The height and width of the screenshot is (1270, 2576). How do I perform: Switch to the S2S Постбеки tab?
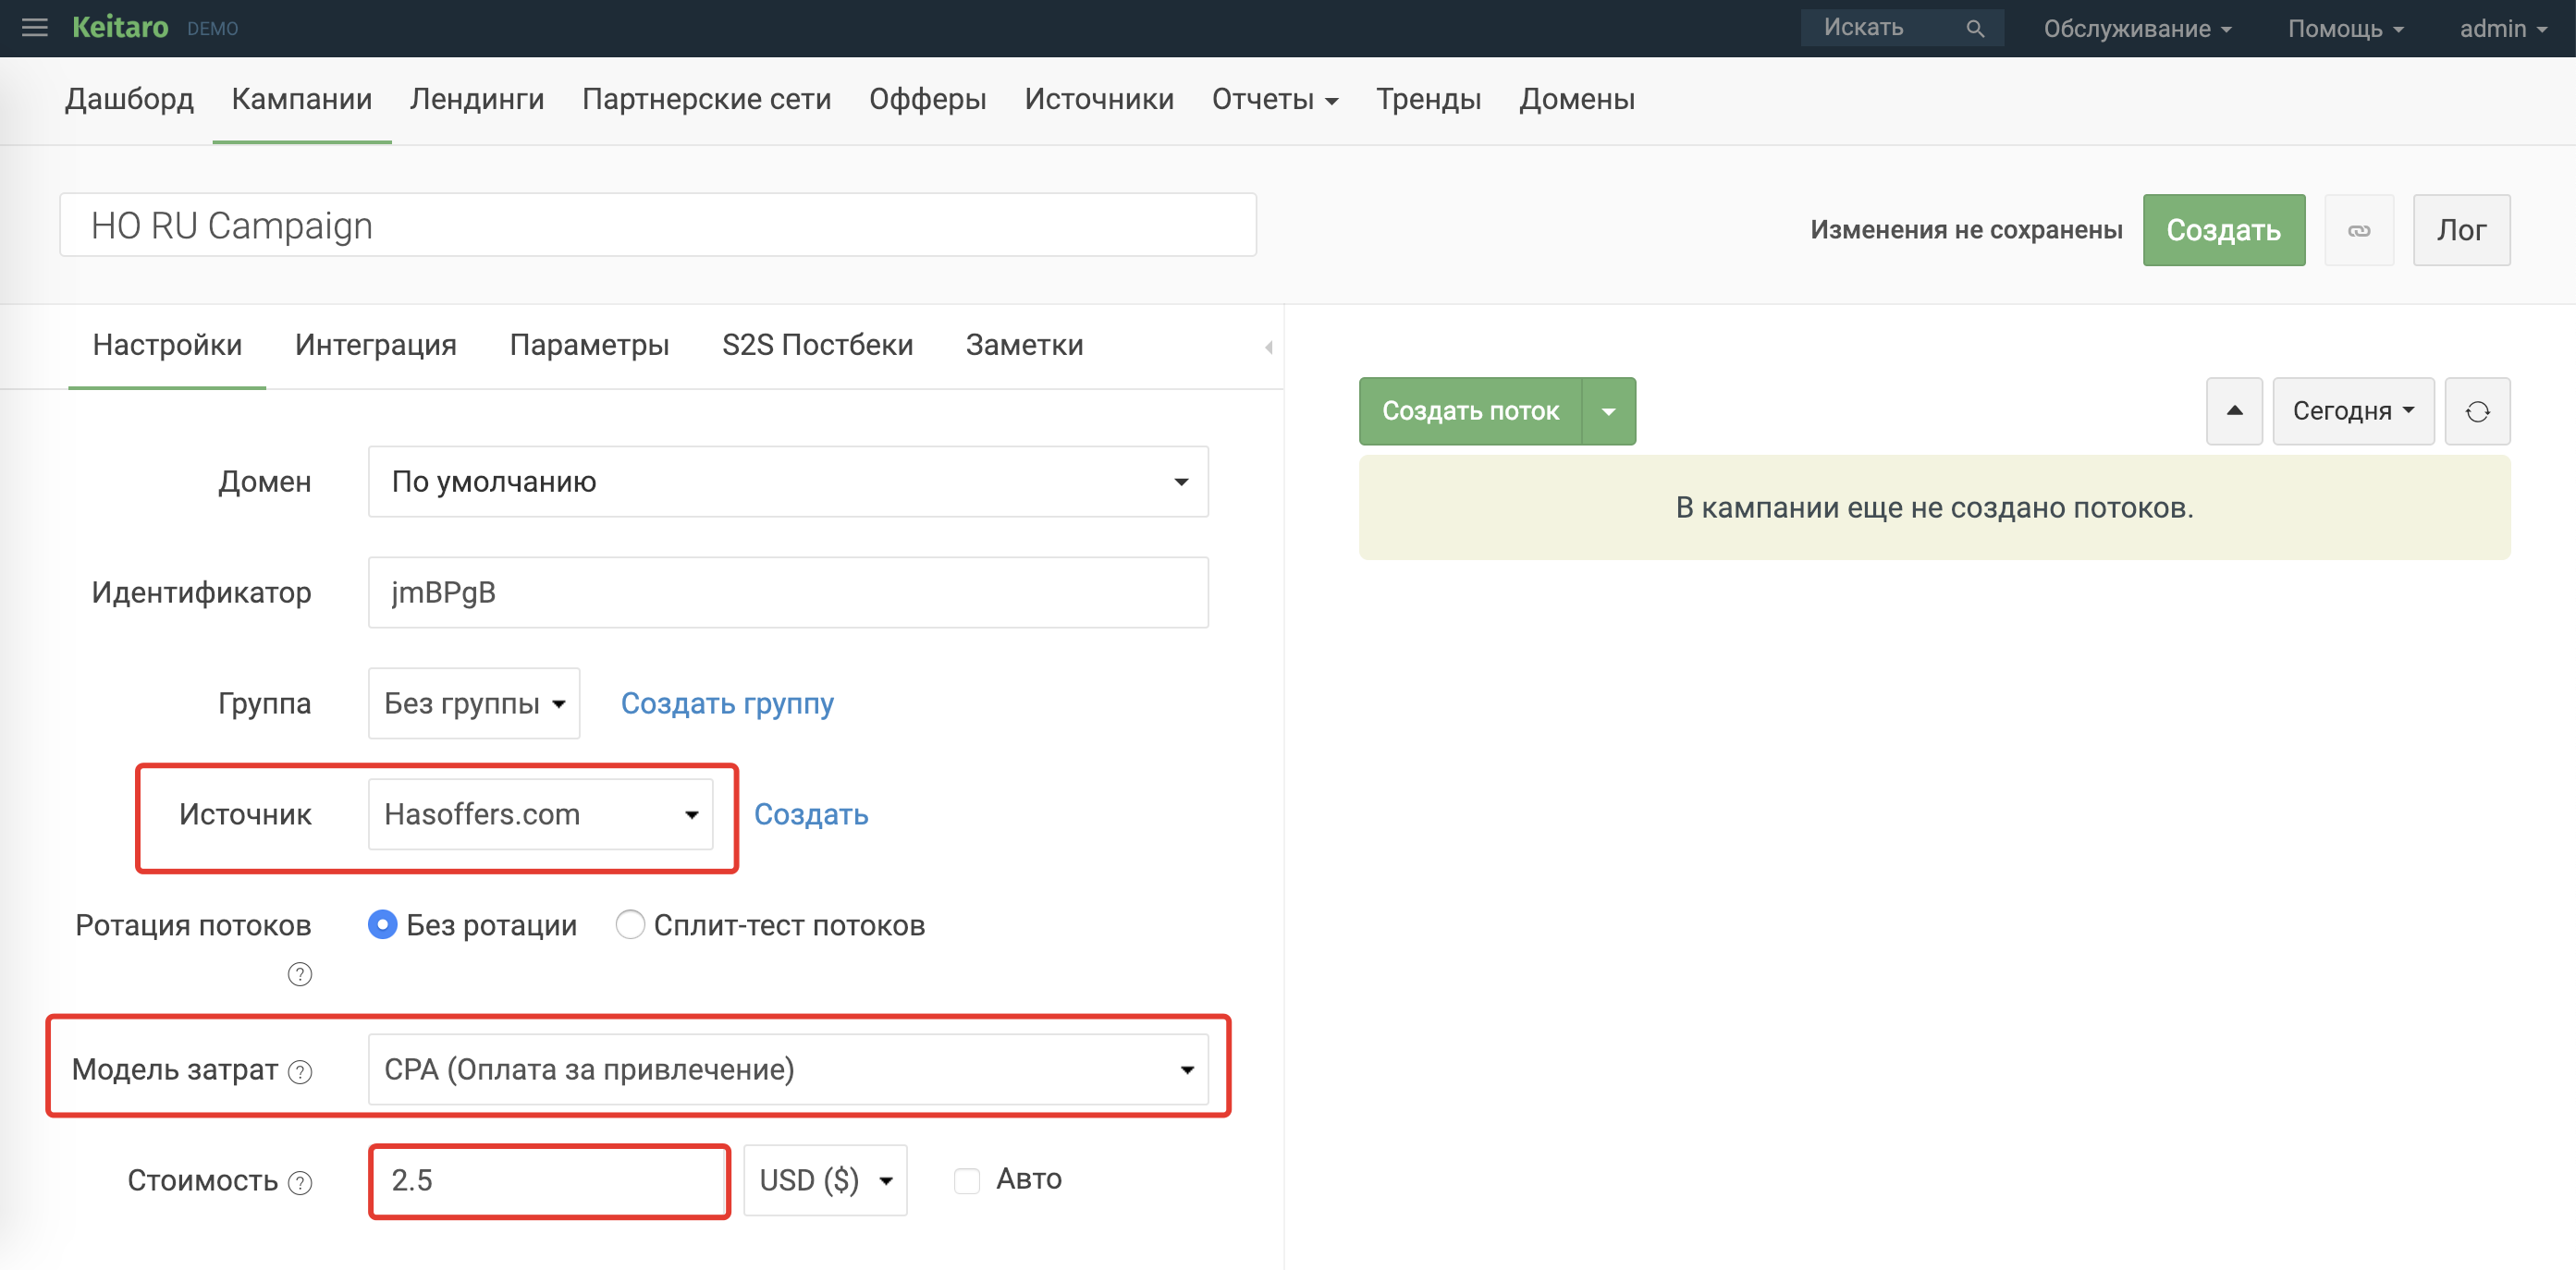[817, 345]
